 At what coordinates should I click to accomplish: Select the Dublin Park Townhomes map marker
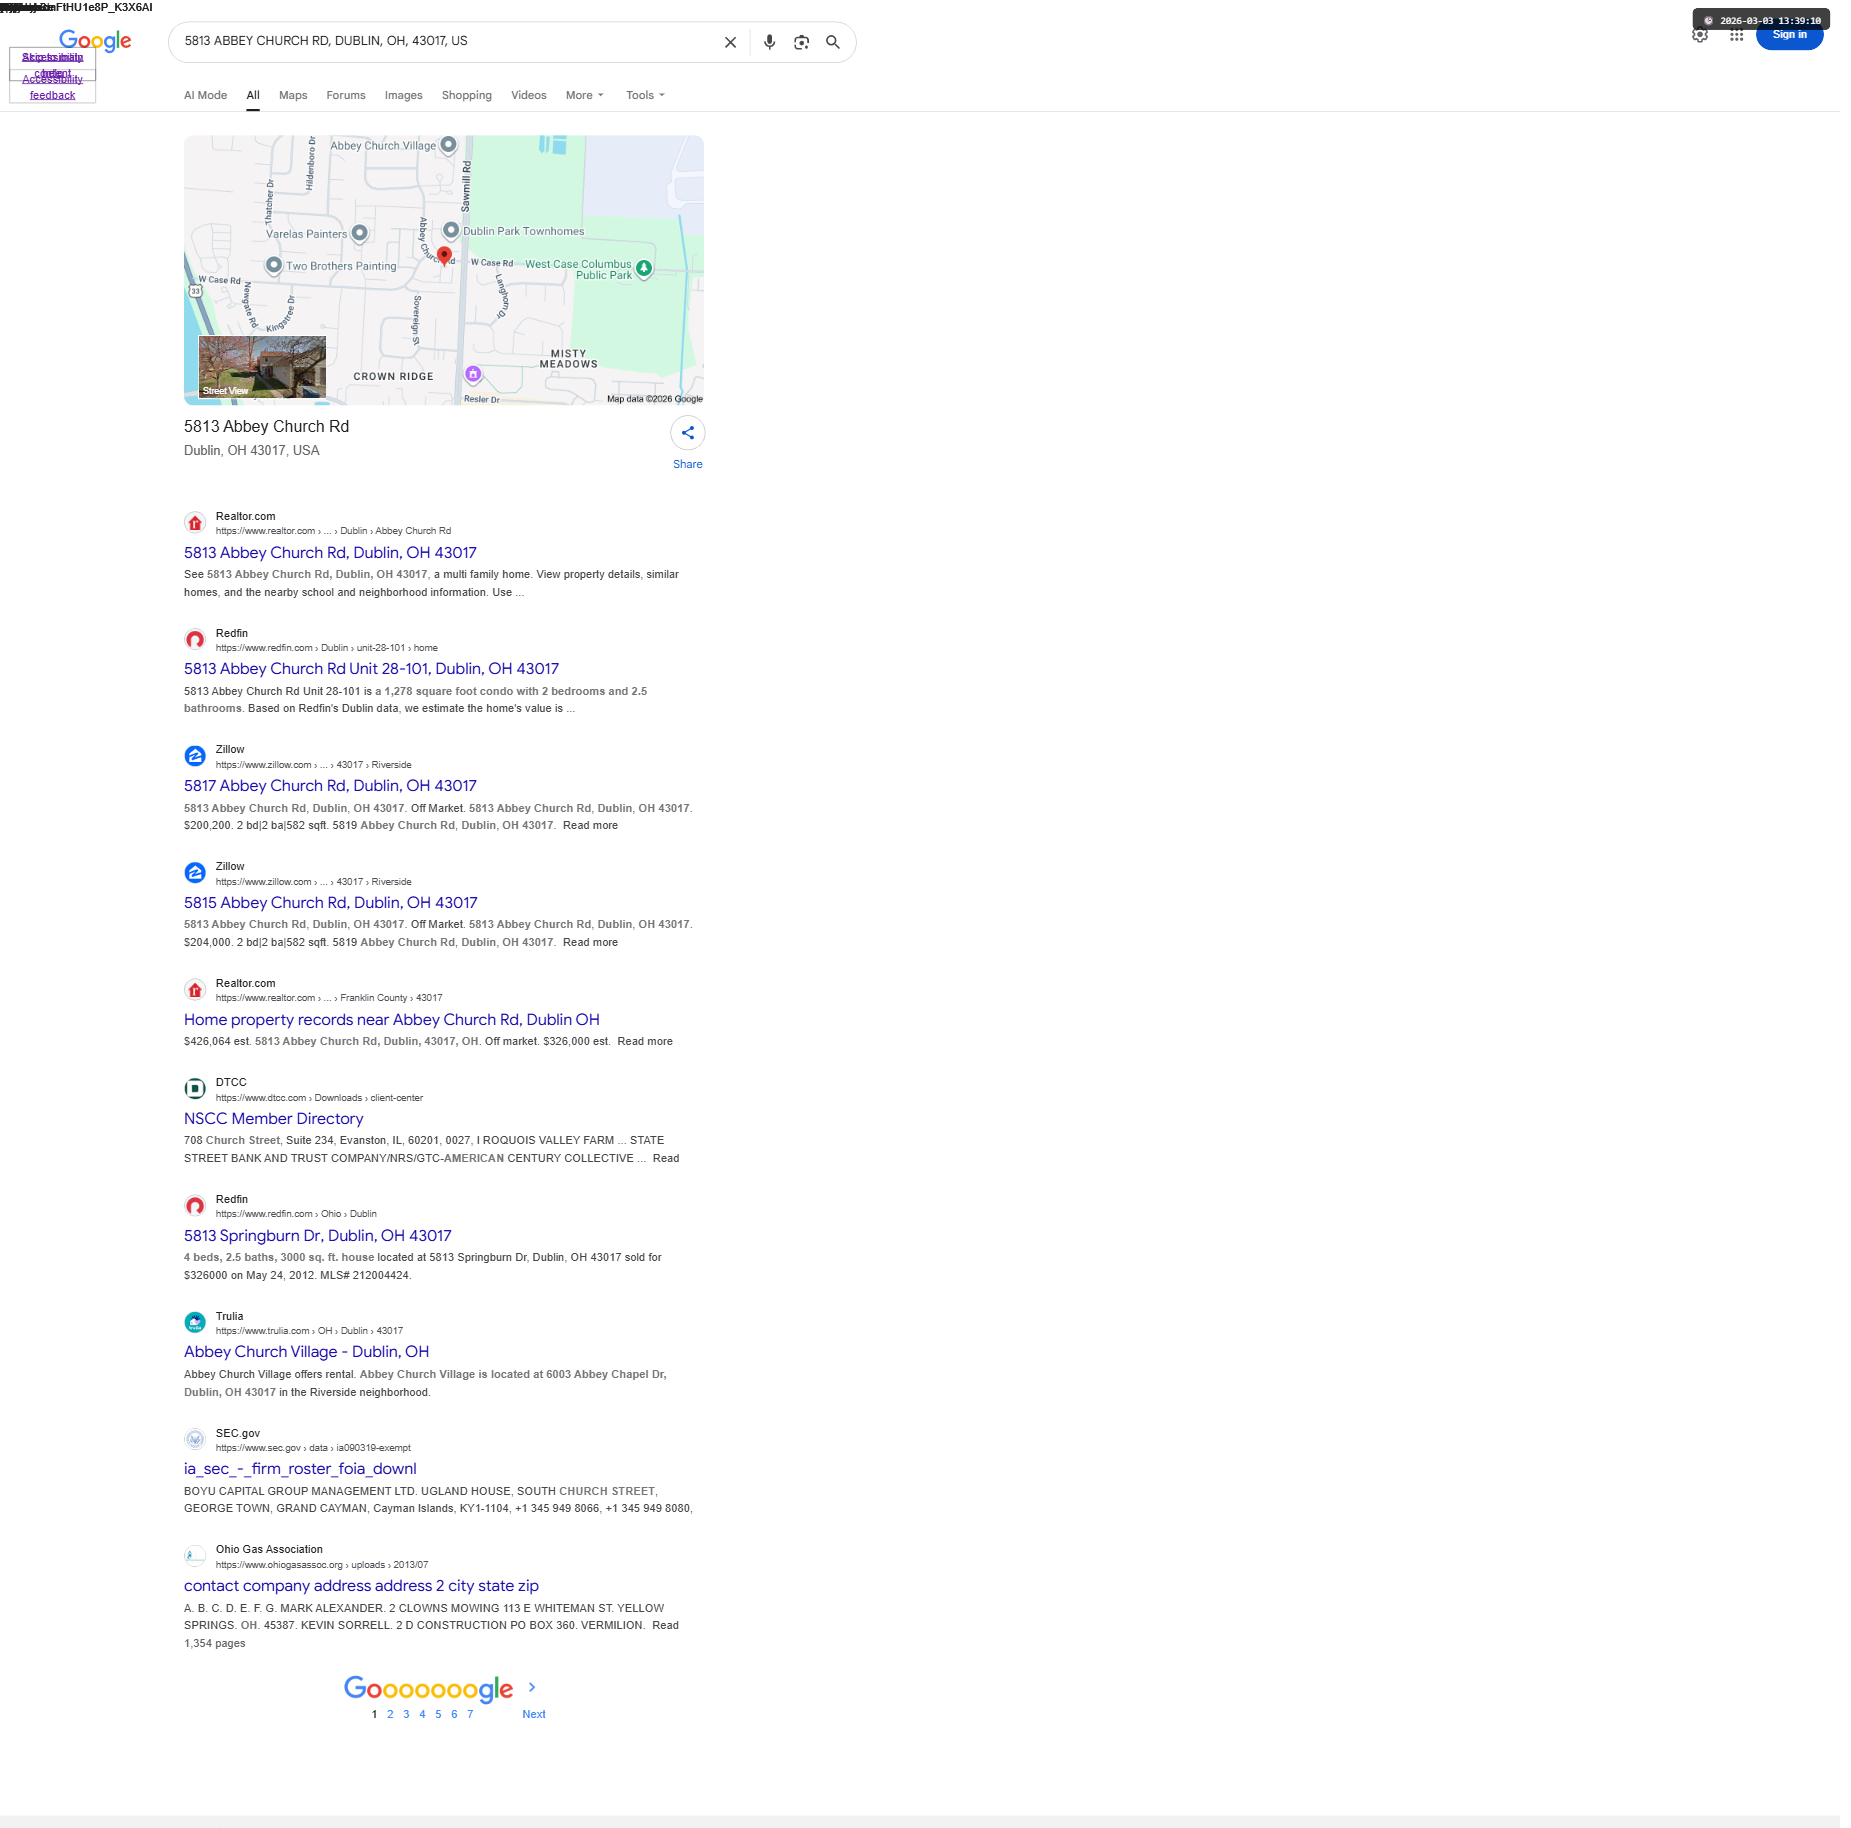pos(451,230)
